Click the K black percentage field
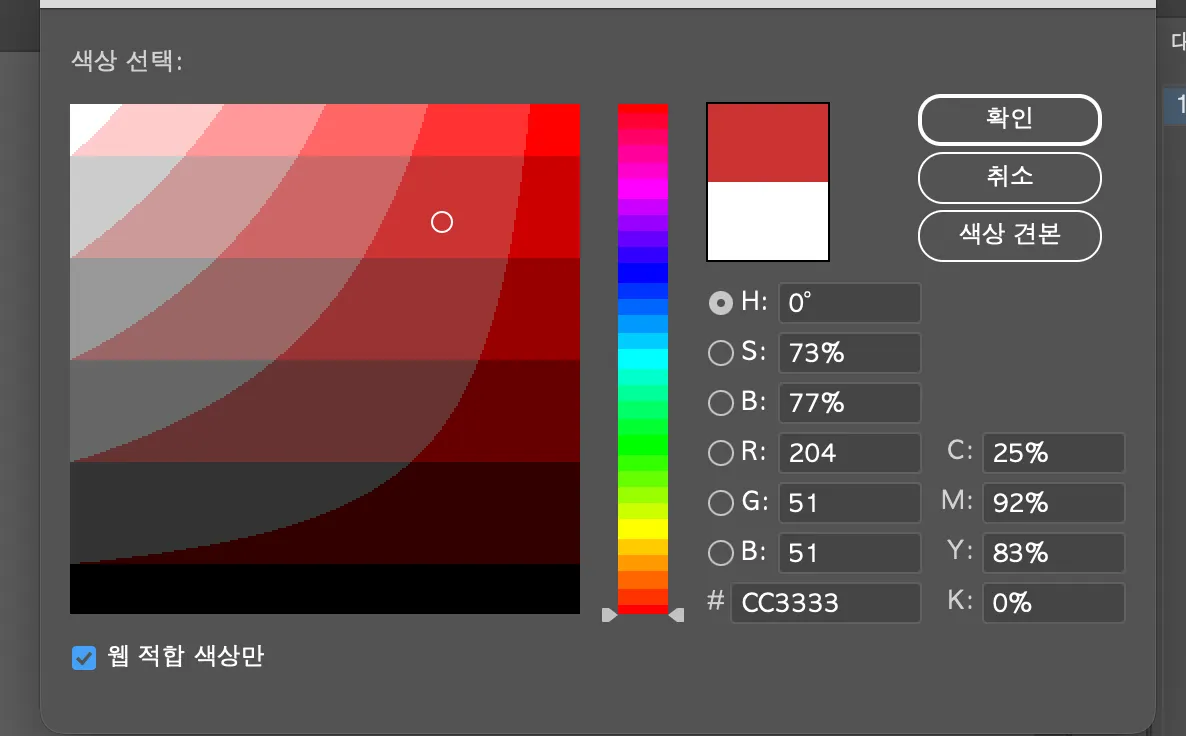Image resolution: width=1186 pixels, height=736 pixels. click(1053, 603)
